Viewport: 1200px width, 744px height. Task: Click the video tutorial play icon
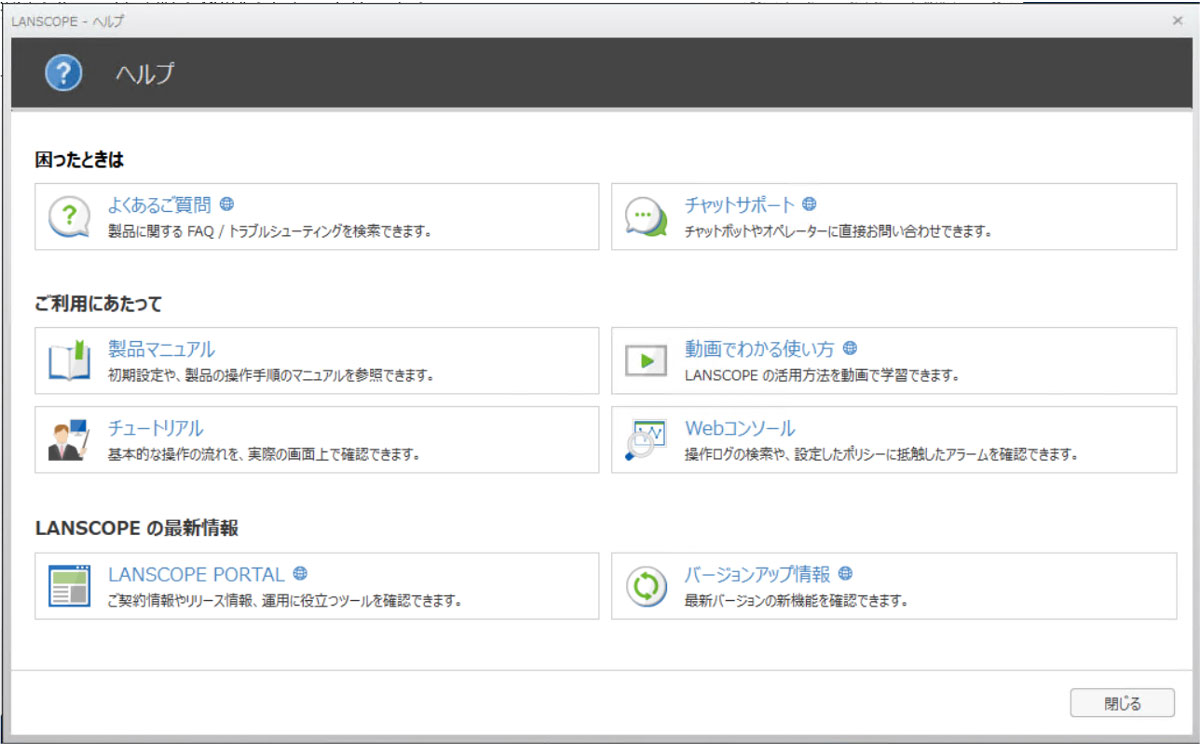pyautogui.click(x=646, y=361)
